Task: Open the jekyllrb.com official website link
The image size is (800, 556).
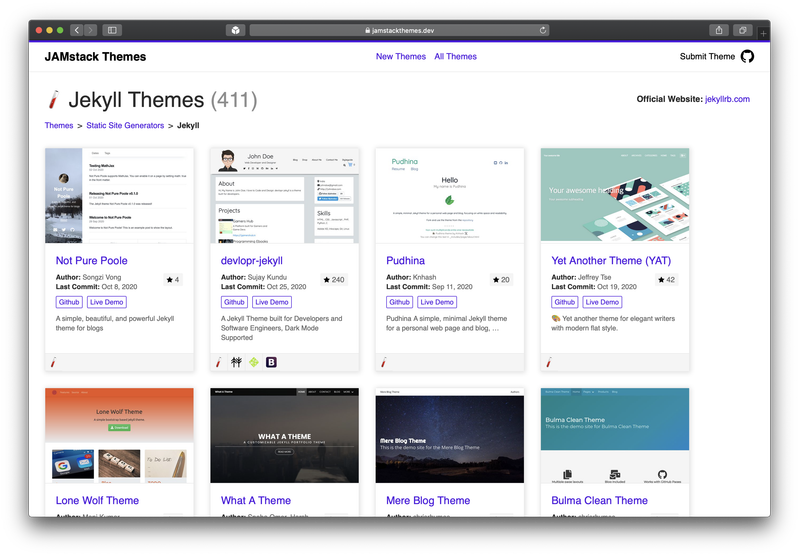Action: [x=727, y=99]
